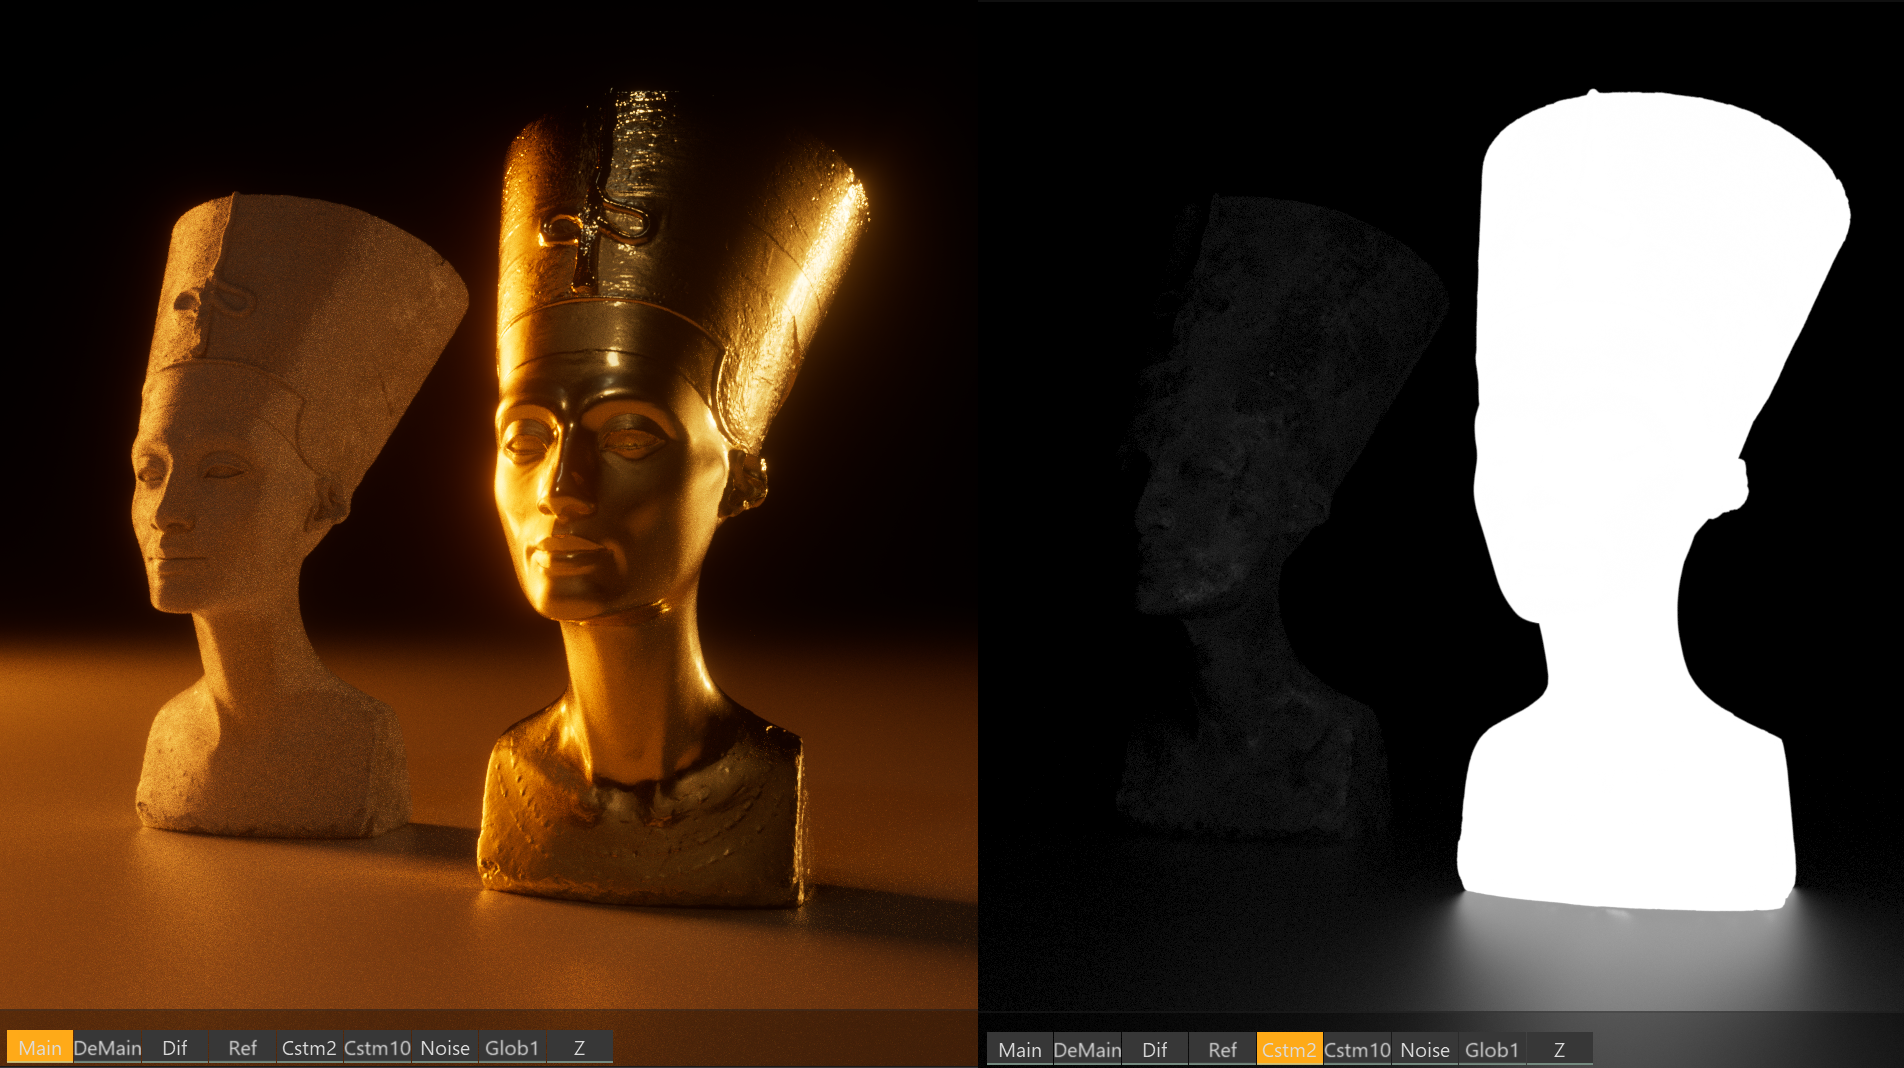Open Cstm10 tab under the color render
Screen dimensions: 1904x1068
(x=377, y=1047)
